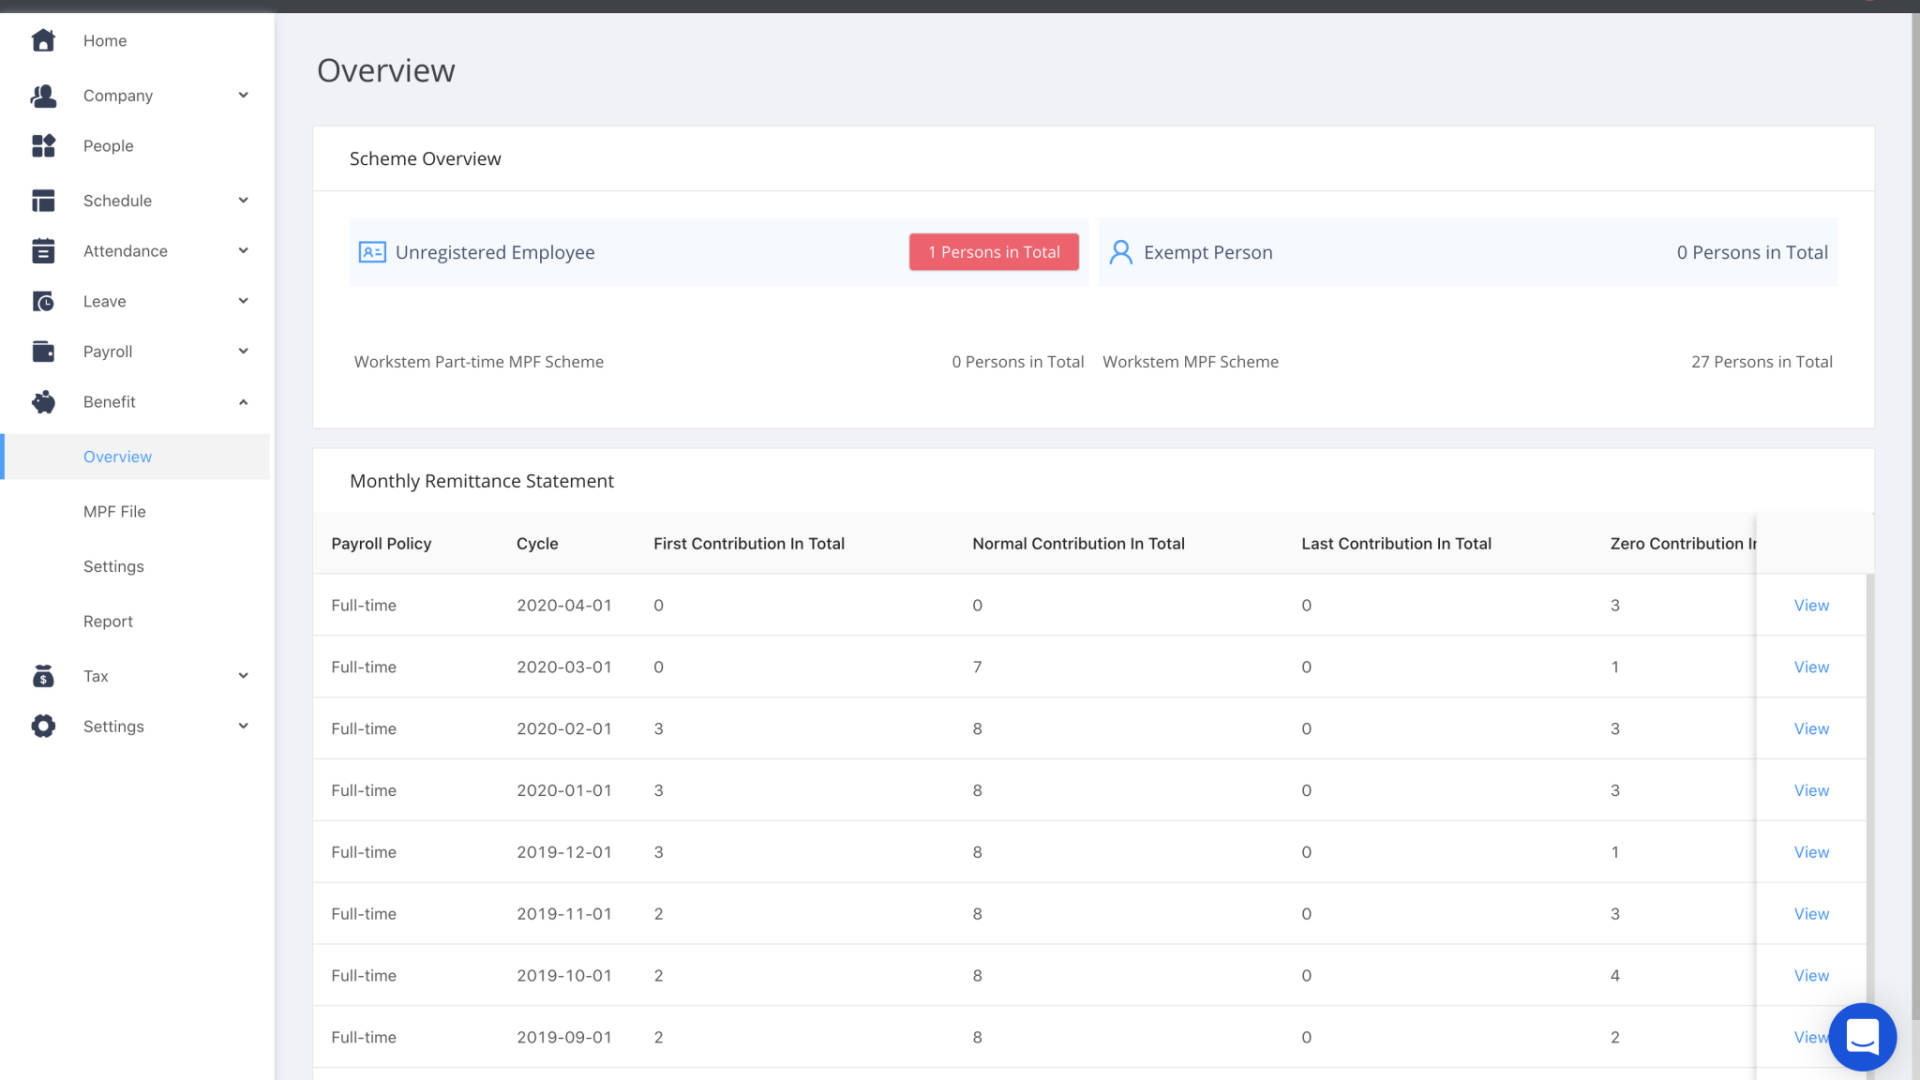Click the Home house icon

(x=43, y=41)
